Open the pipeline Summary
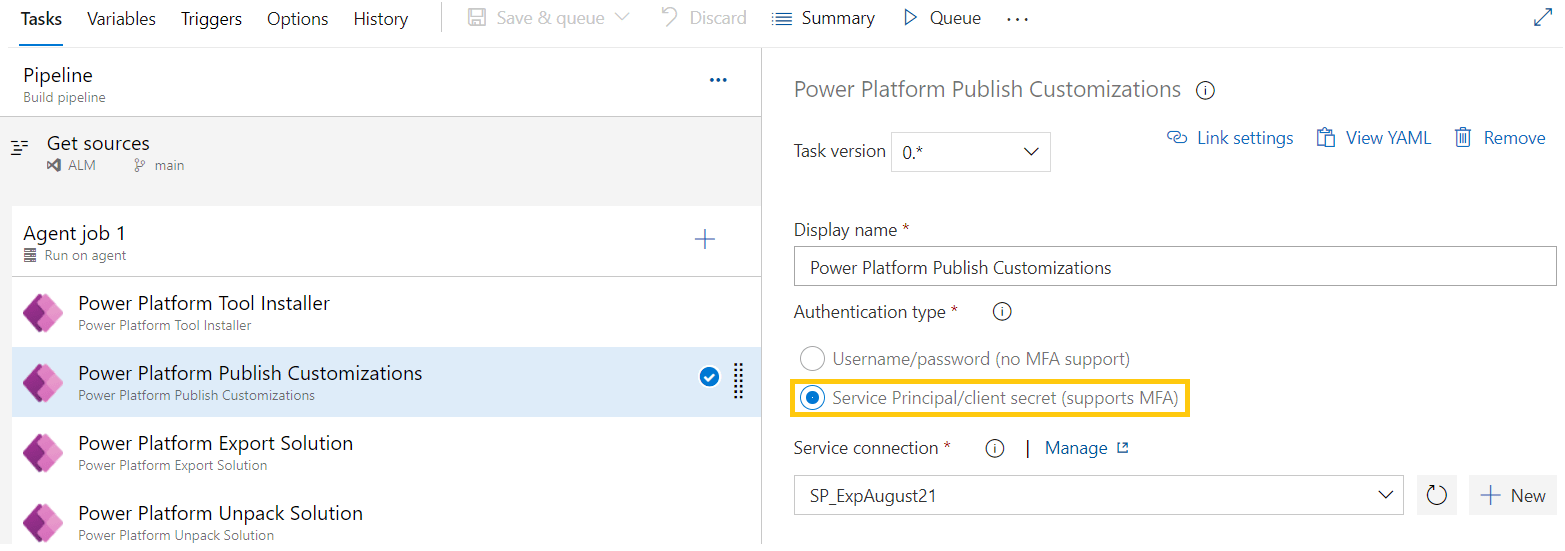 (x=824, y=18)
